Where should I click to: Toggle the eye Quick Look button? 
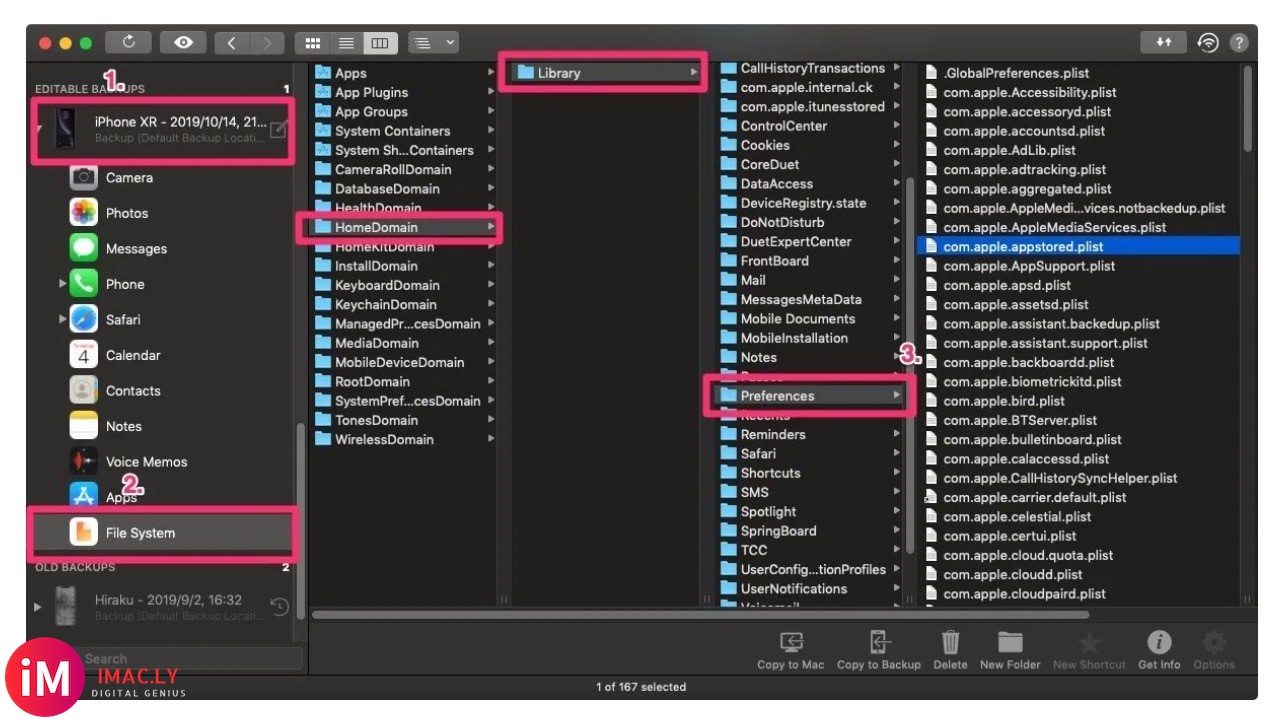point(183,43)
